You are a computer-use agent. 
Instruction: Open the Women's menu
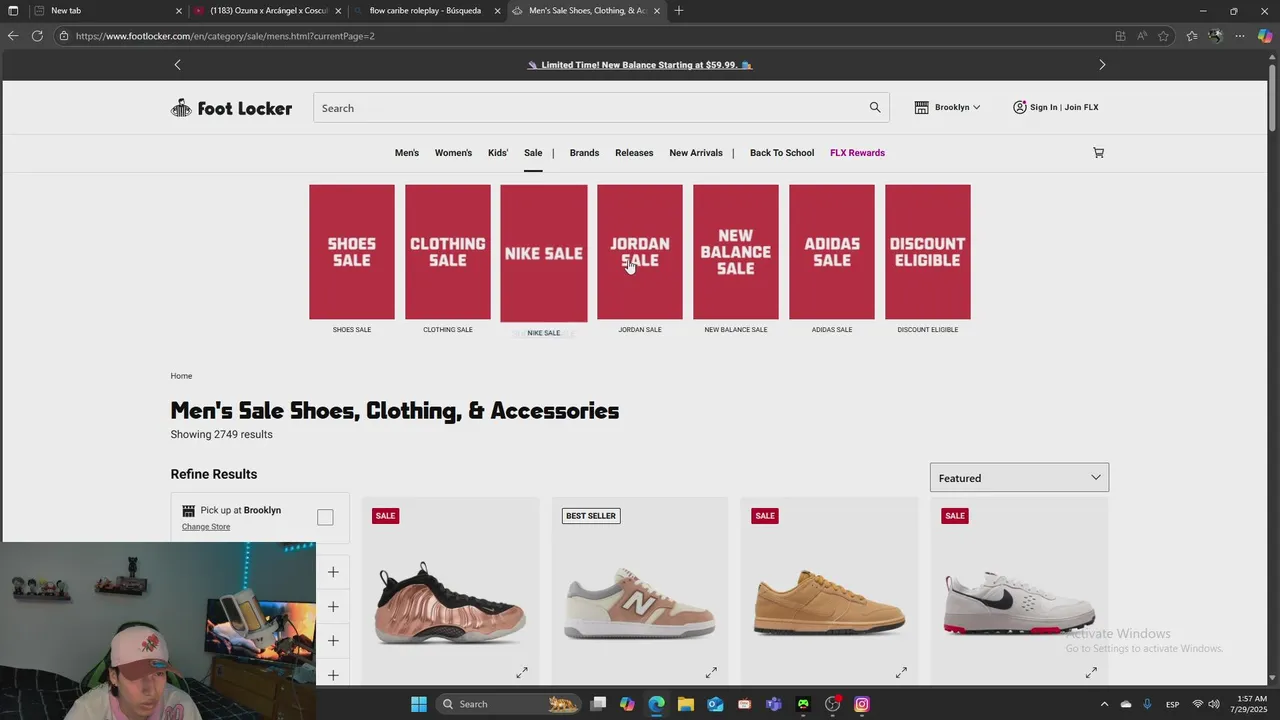click(x=453, y=153)
